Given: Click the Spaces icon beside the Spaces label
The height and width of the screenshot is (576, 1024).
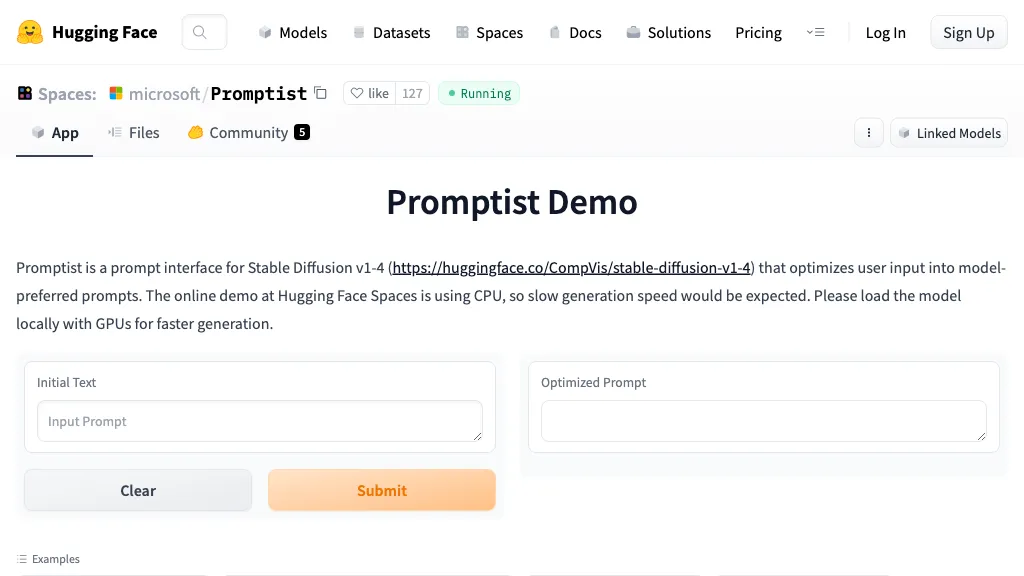Looking at the screenshot, I should pyautogui.click(x=25, y=93).
